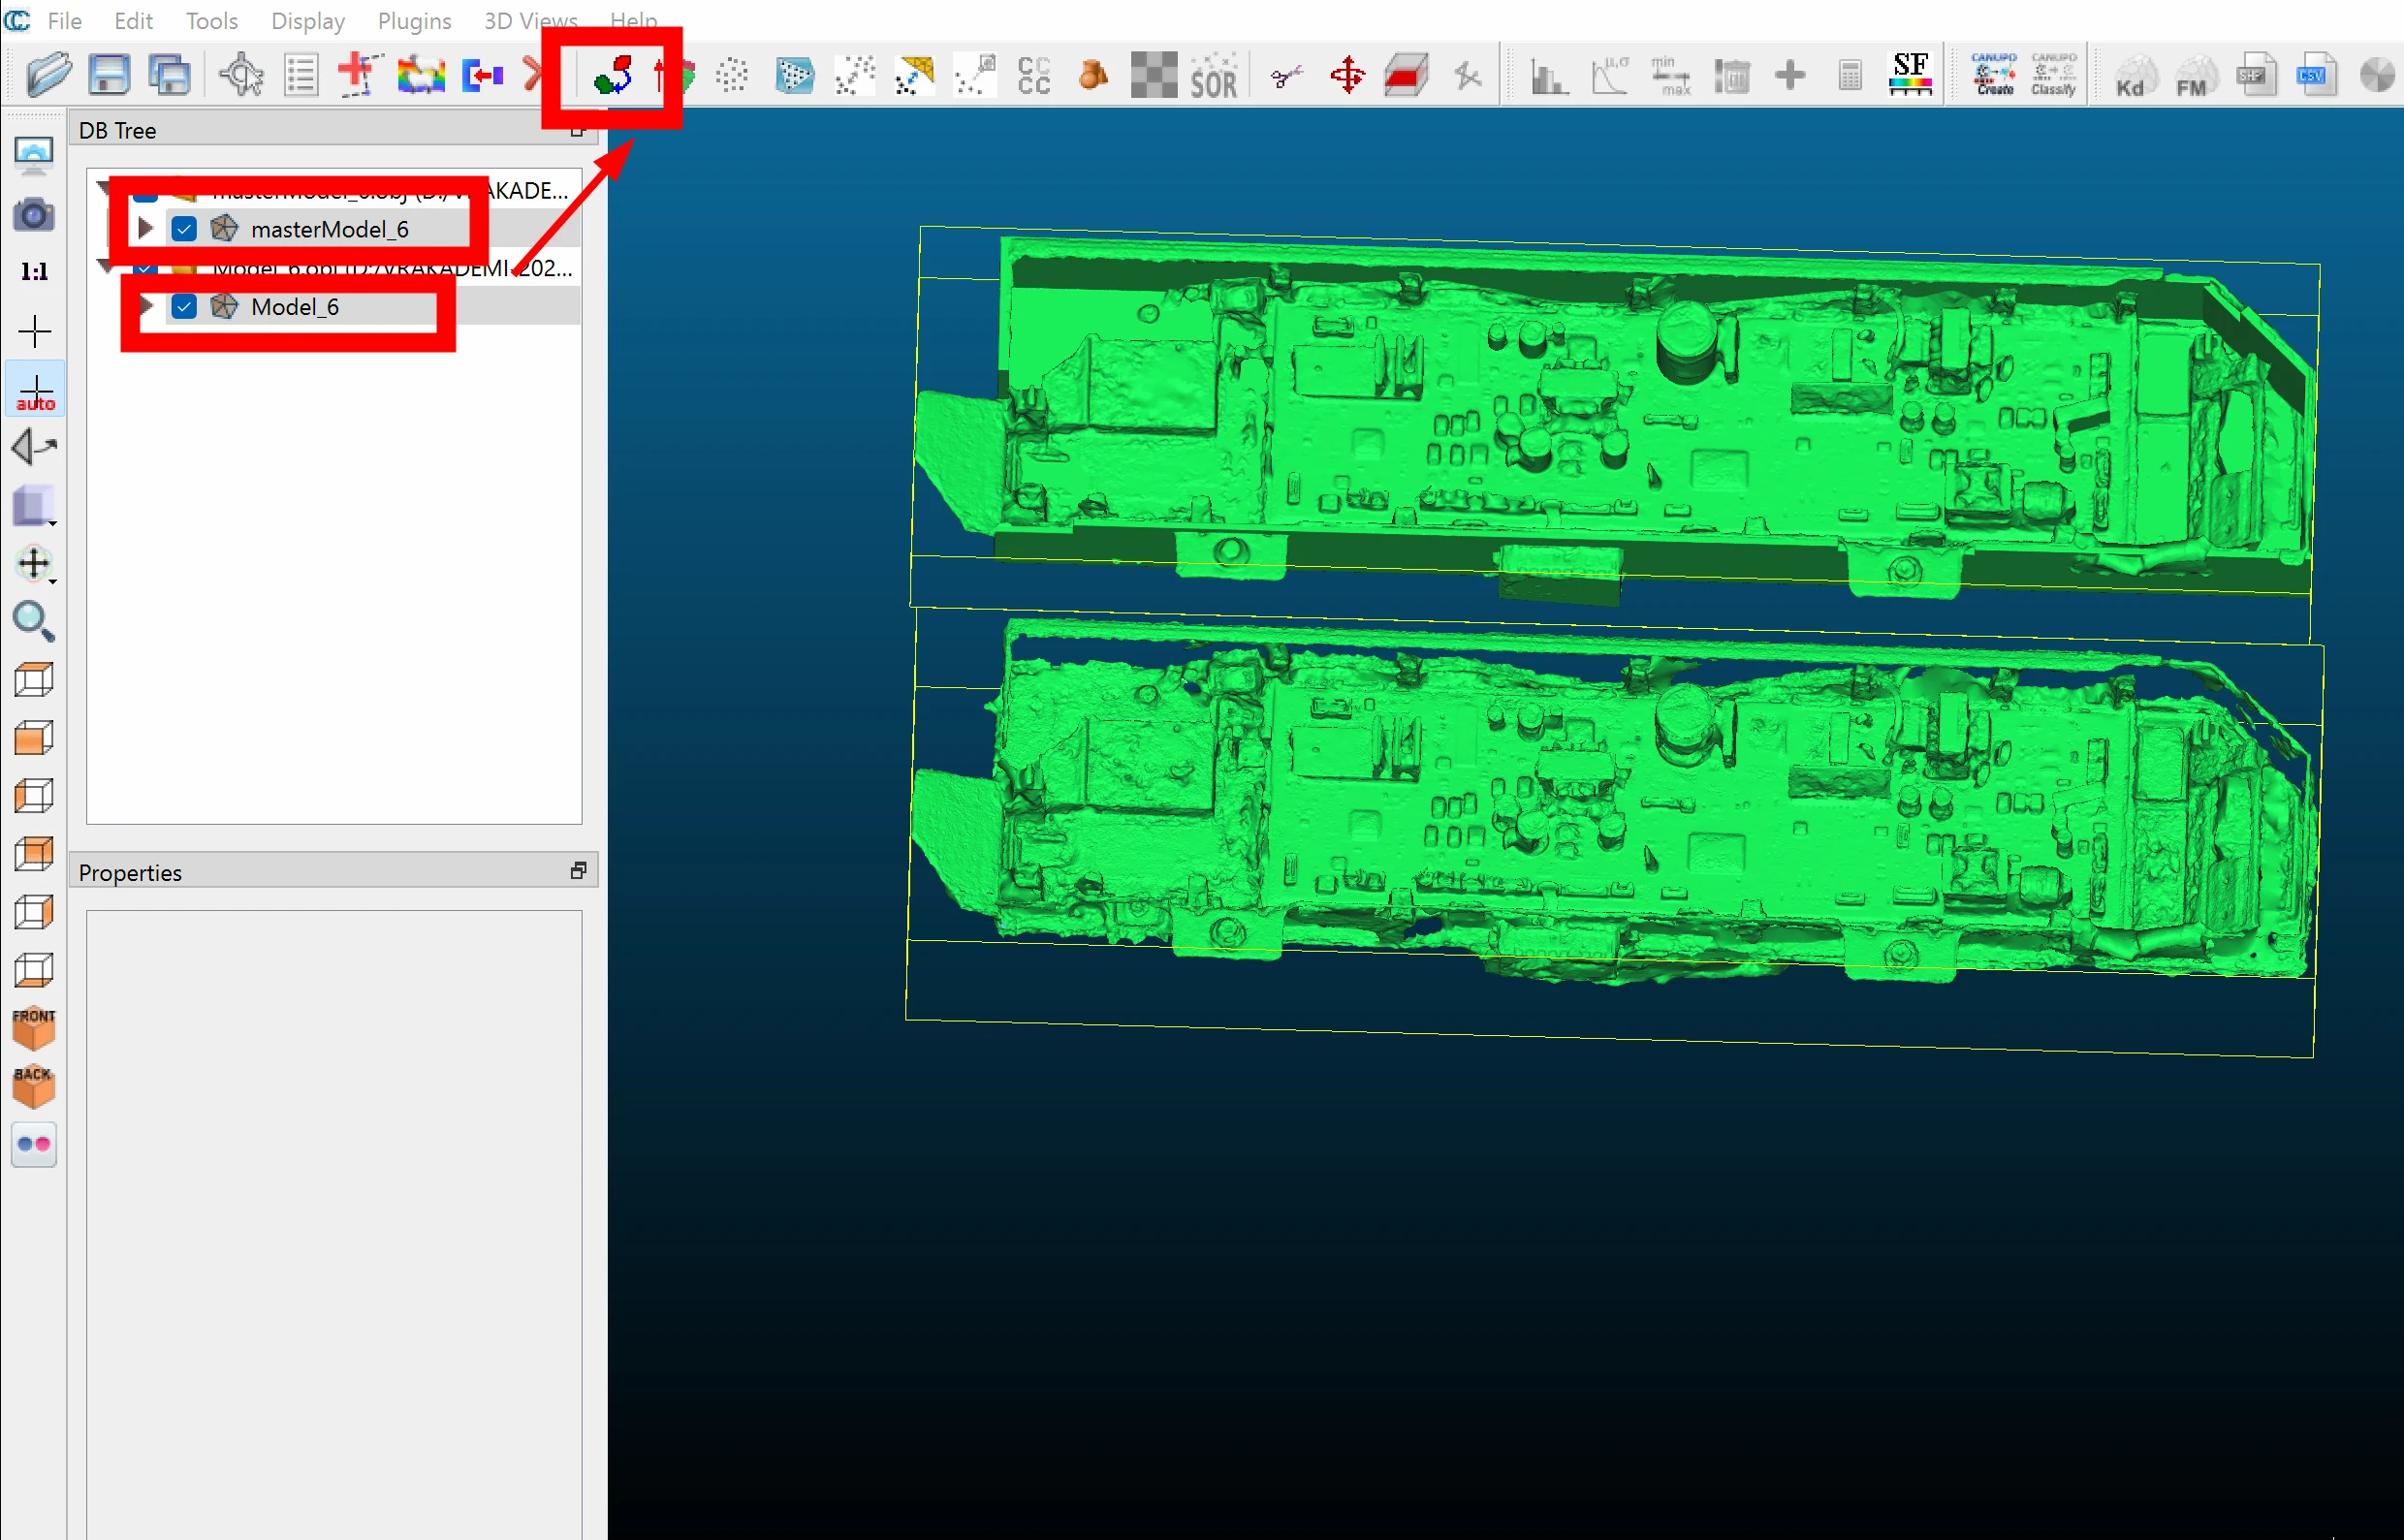Image resolution: width=2404 pixels, height=1540 pixels.
Task: Click the camera snapshot icon in sidebar
Action: [34, 215]
